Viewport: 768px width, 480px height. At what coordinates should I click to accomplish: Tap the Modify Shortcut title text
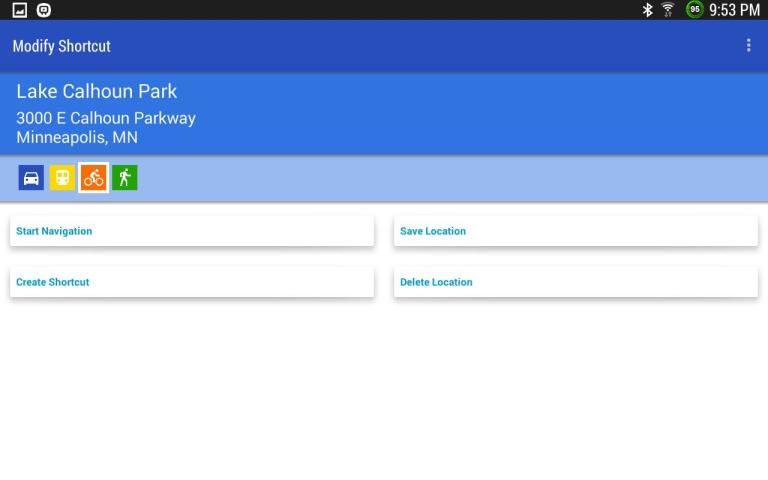coord(62,46)
